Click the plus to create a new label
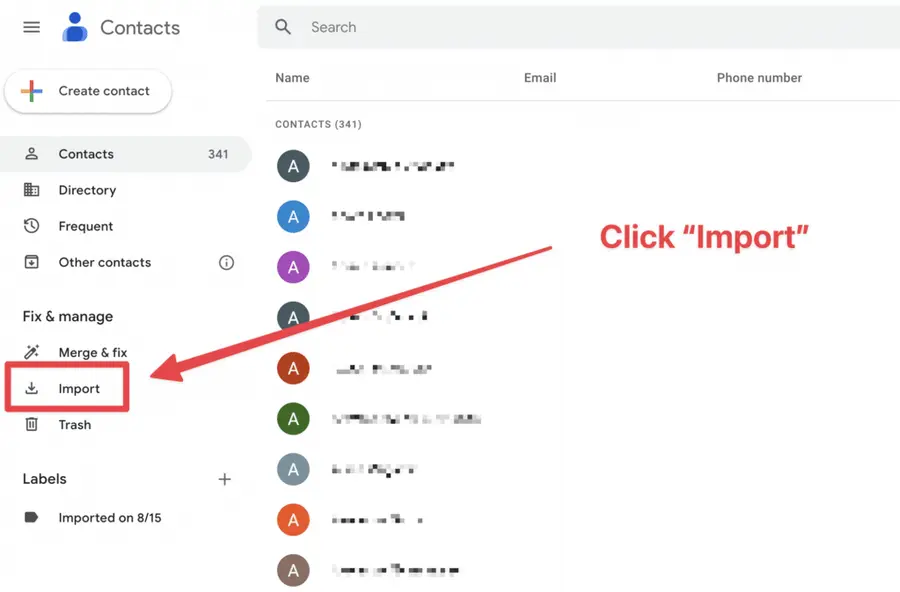Viewport: 900px width, 592px height. coord(225,479)
